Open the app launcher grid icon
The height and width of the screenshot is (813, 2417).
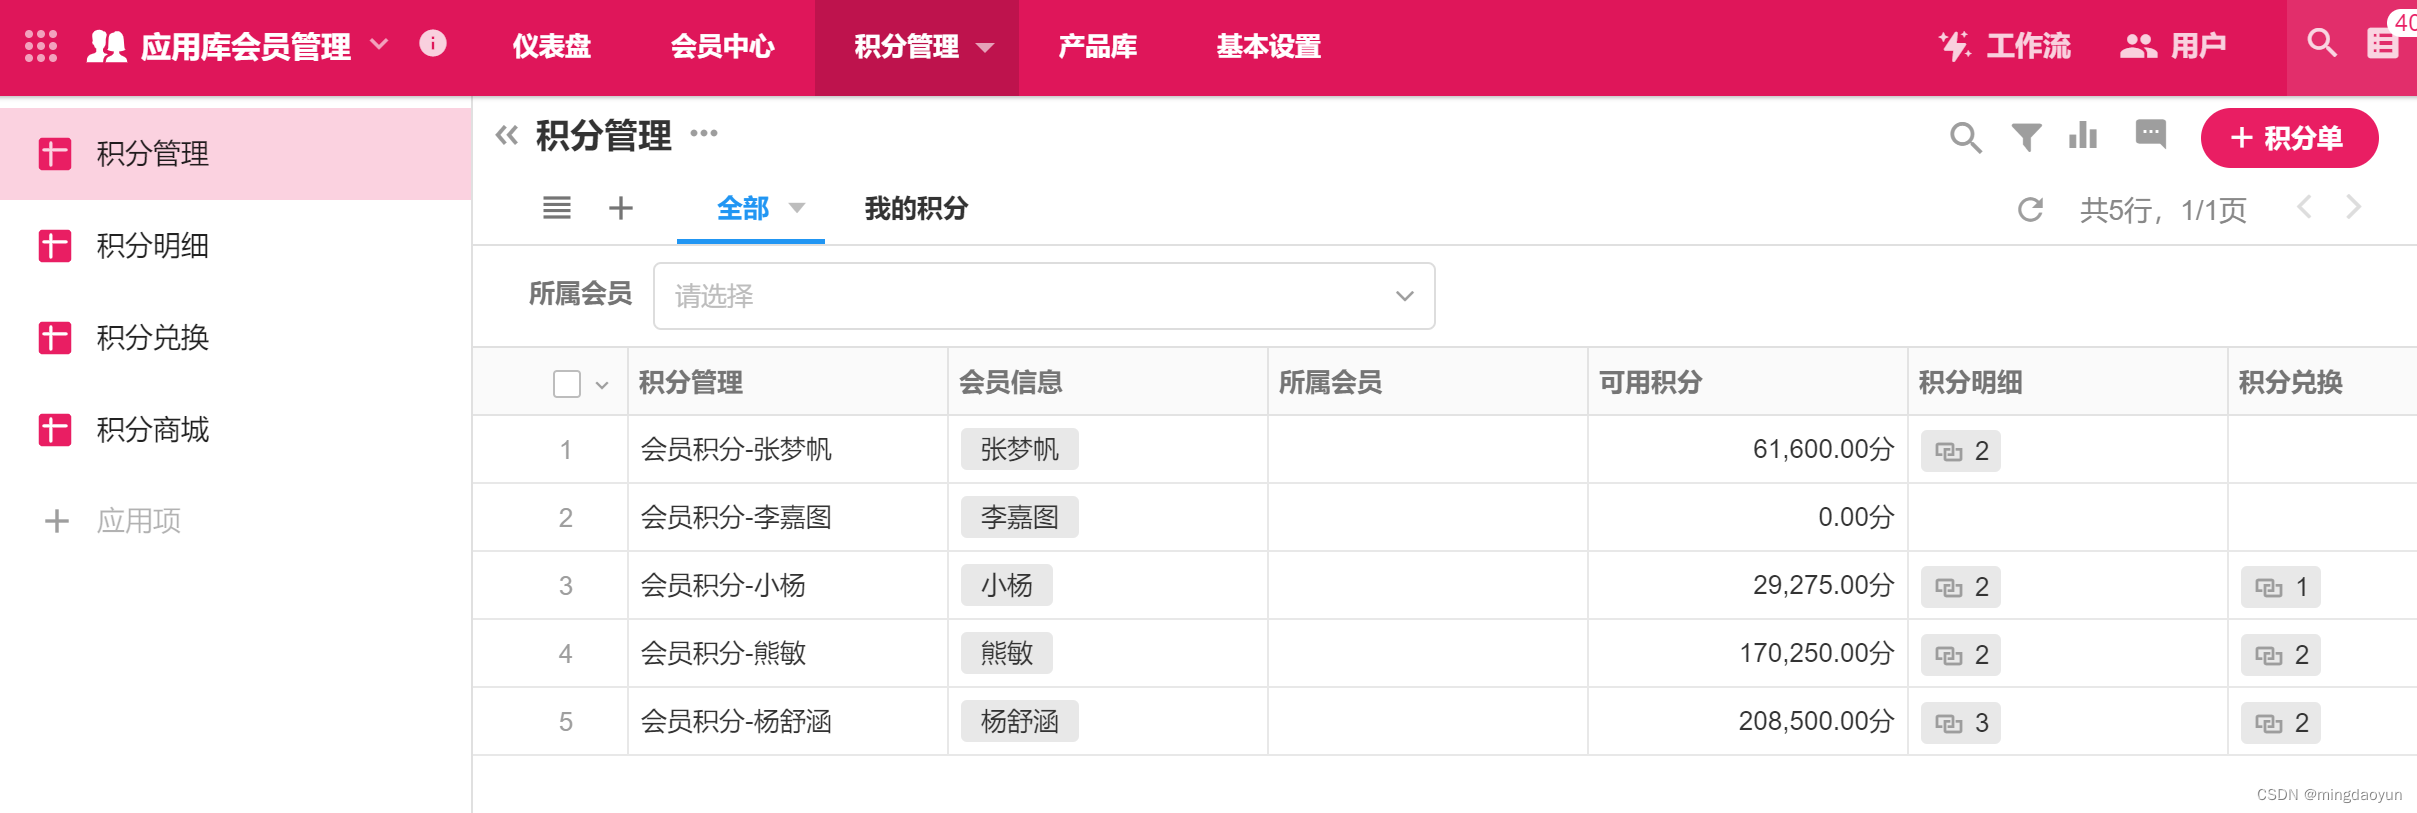(x=41, y=46)
